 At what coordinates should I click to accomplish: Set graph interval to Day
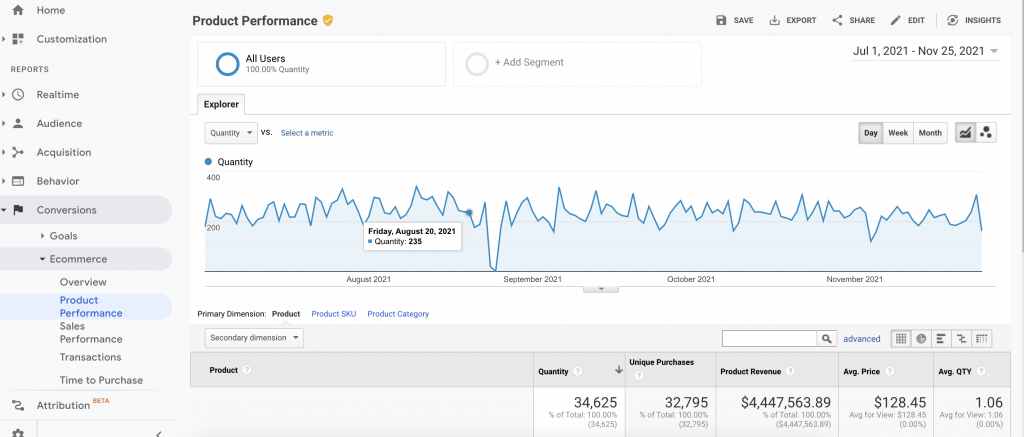(871, 133)
